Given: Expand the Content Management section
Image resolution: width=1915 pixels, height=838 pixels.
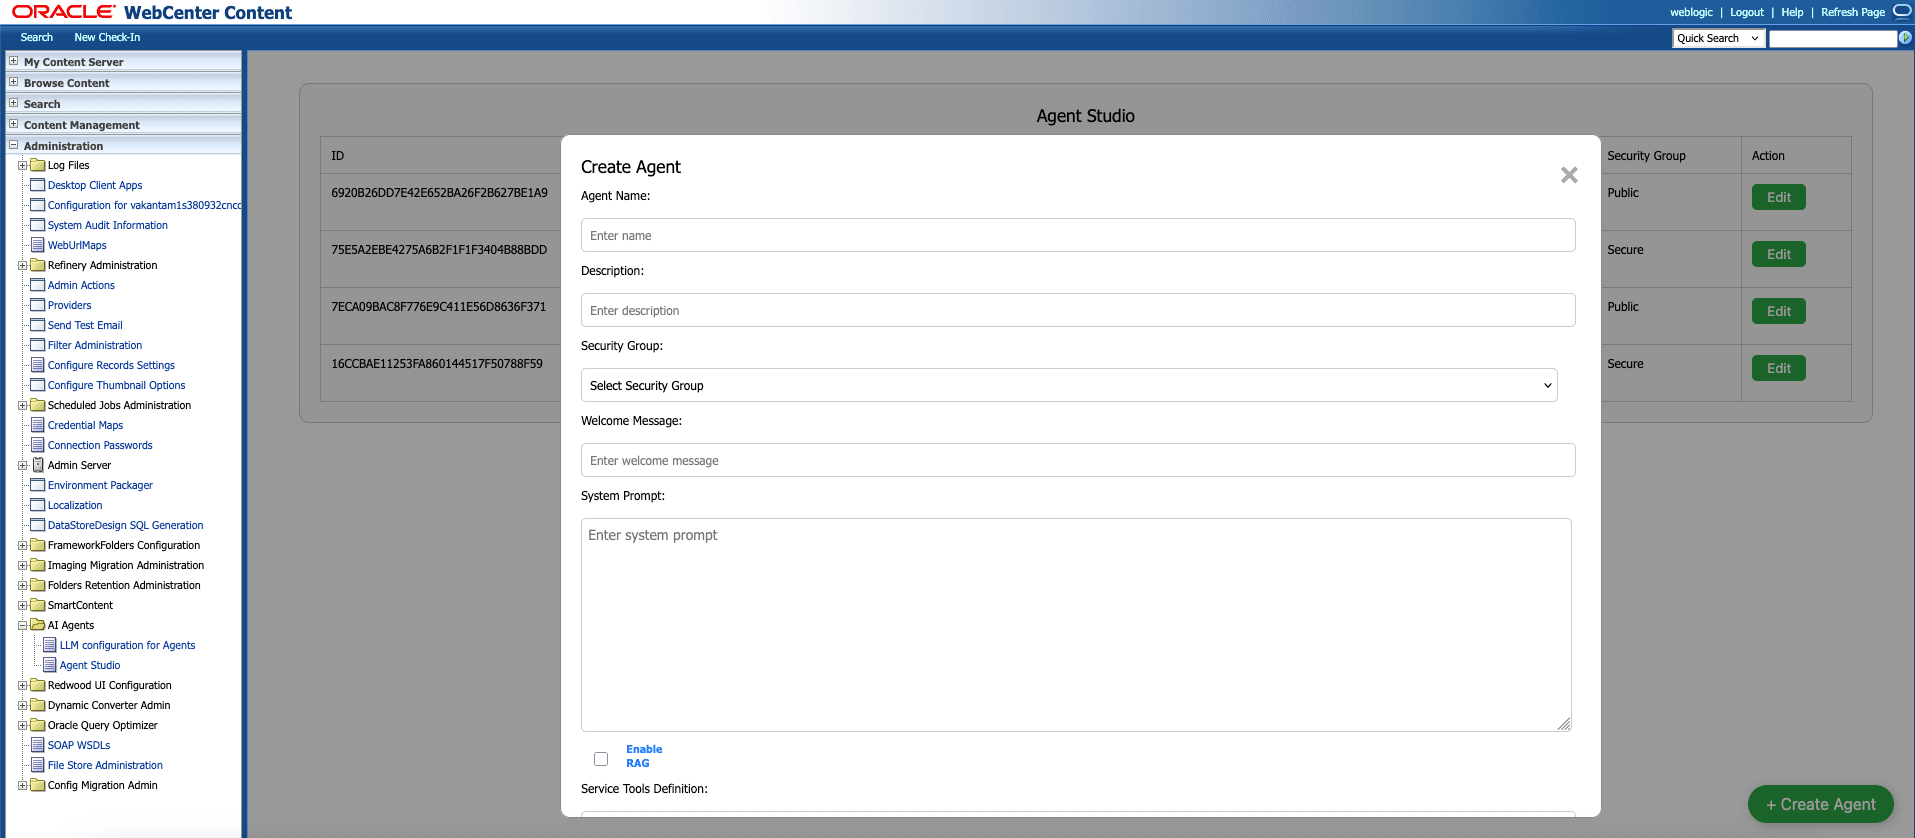Looking at the screenshot, I should pos(14,124).
